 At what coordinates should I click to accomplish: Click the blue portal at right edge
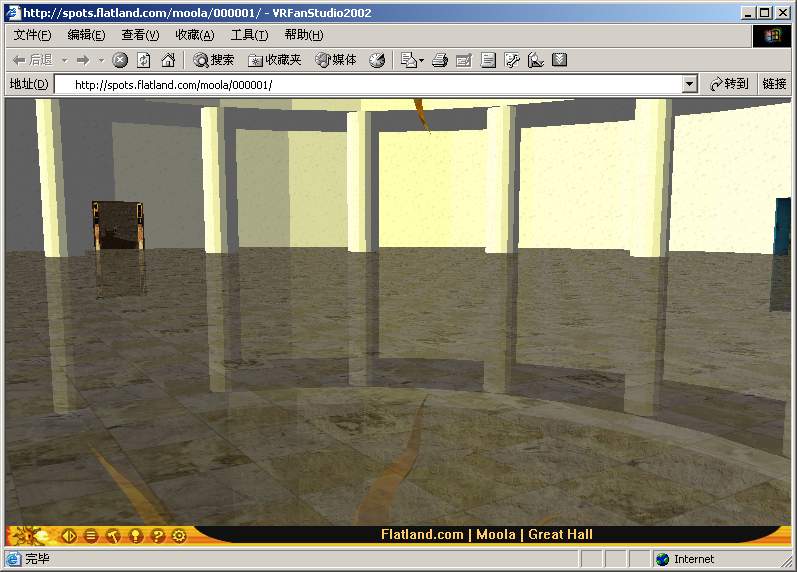tap(783, 227)
